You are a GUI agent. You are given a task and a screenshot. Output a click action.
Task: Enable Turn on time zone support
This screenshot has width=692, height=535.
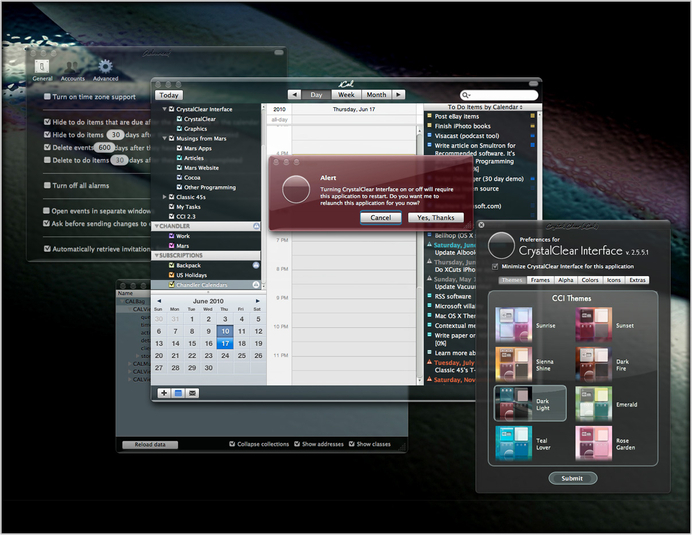click(x=47, y=97)
